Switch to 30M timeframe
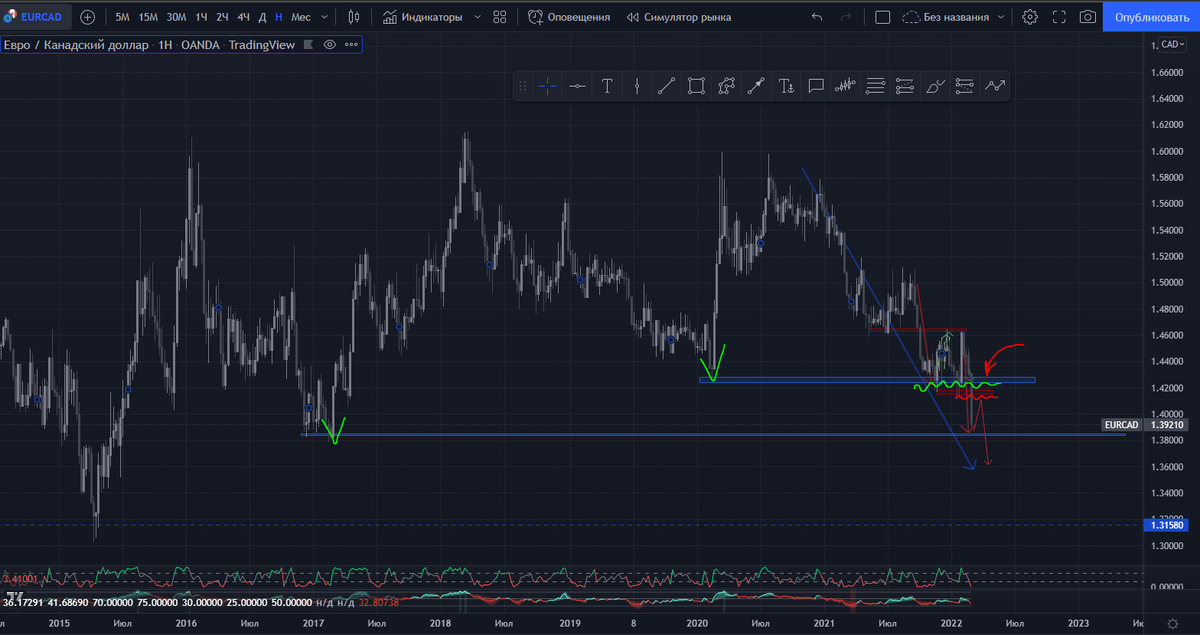The height and width of the screenshot is (635, 1200). point(176,17)
